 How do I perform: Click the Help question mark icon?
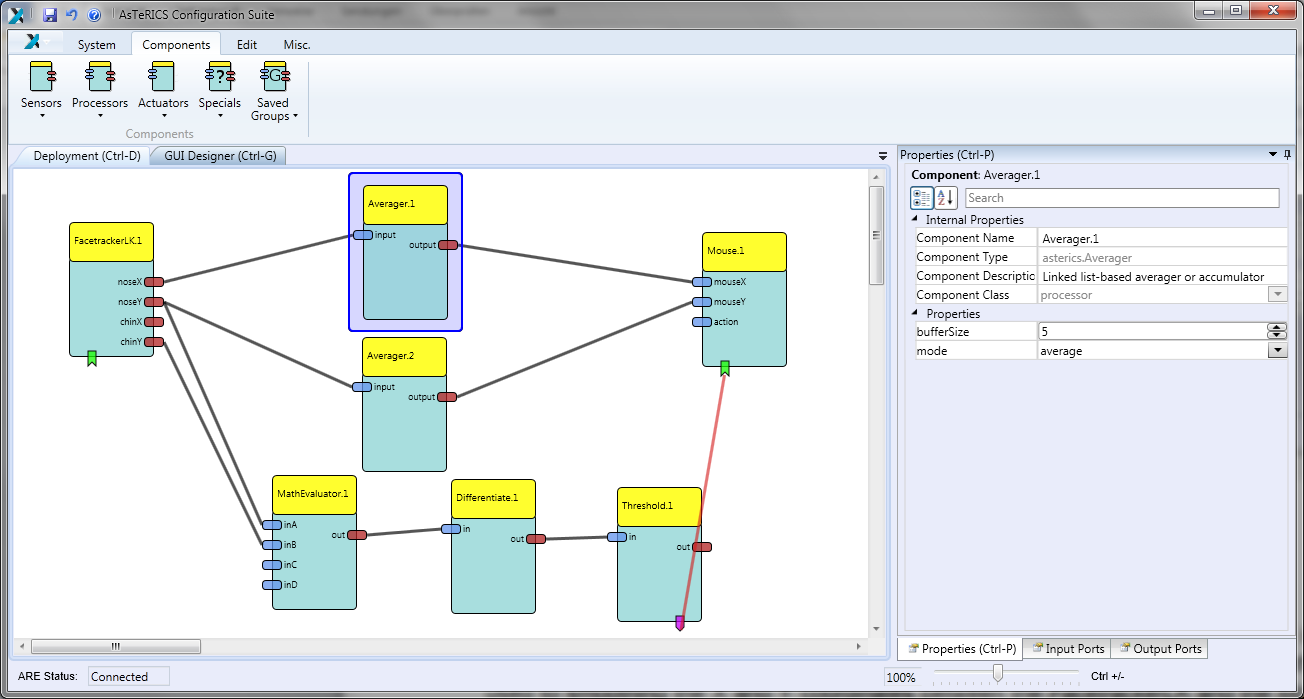[94, 15]
